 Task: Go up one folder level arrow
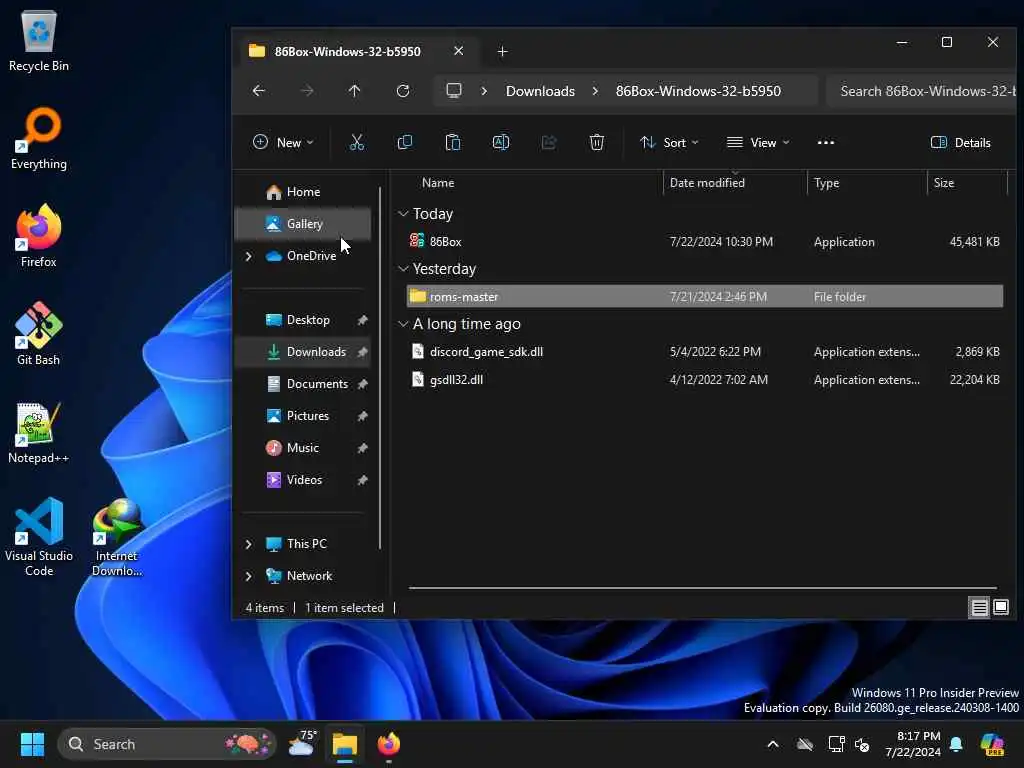(355, 91)
